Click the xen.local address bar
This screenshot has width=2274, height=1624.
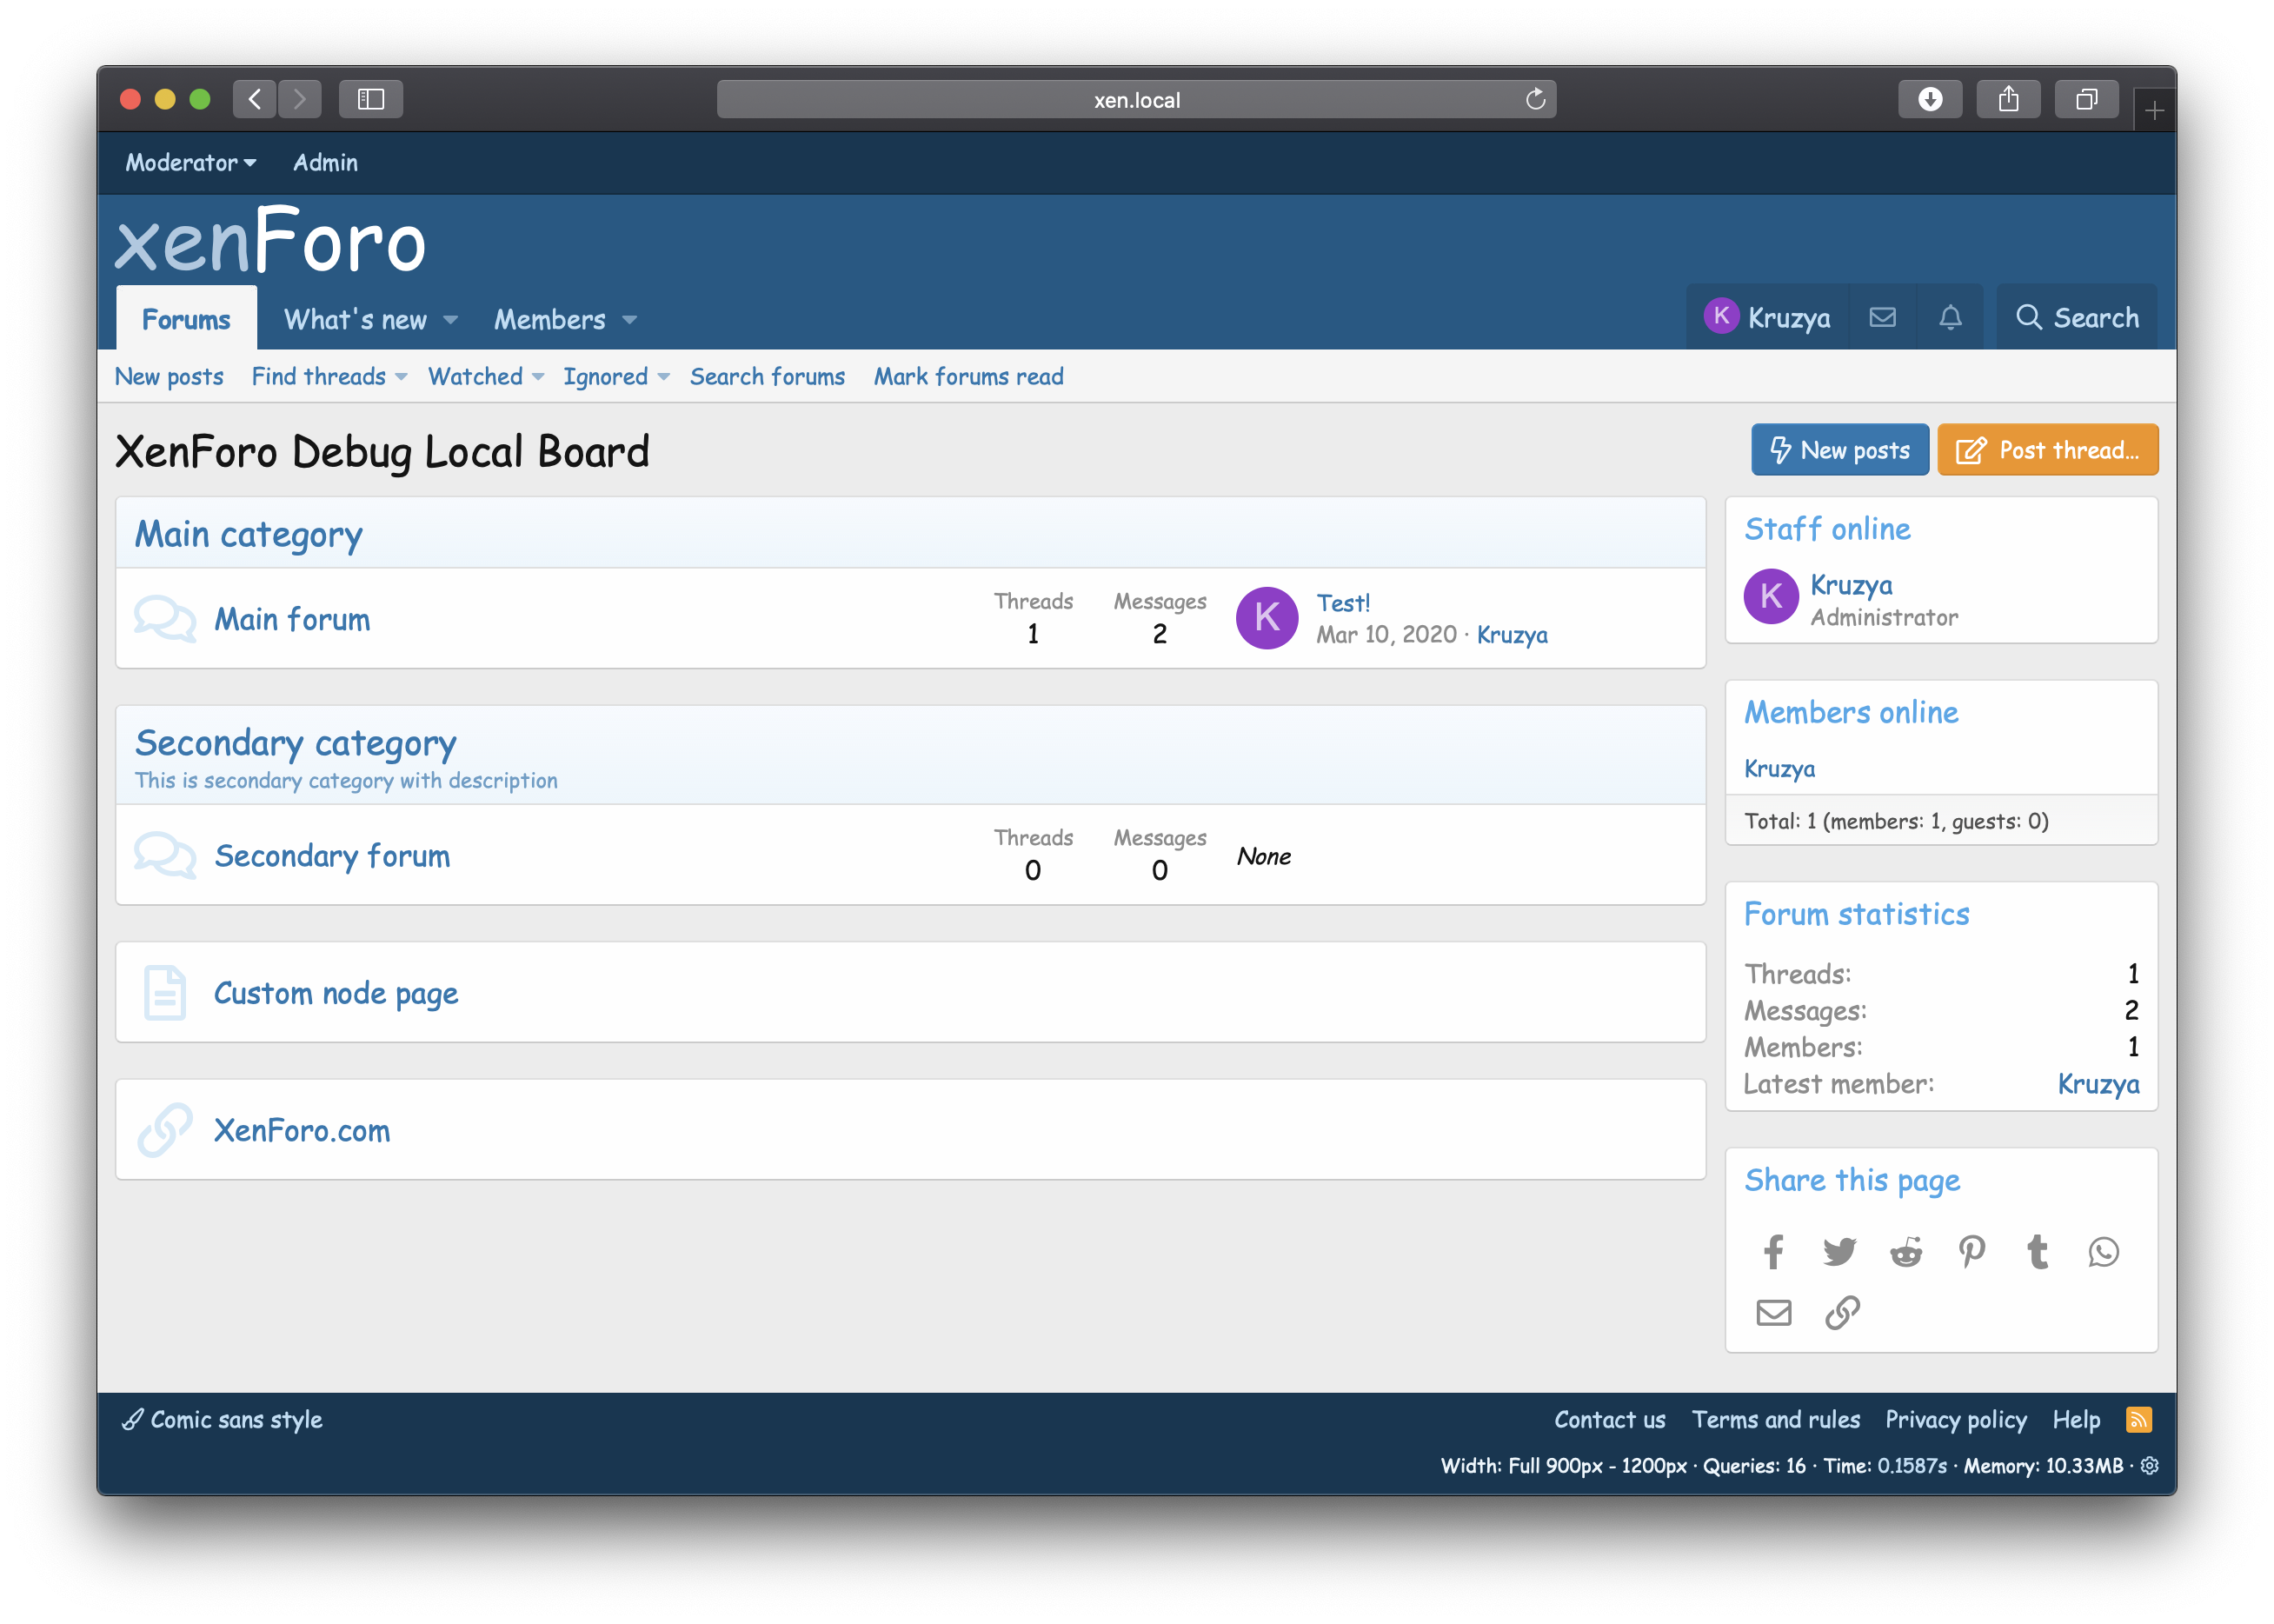point(1136,99)
